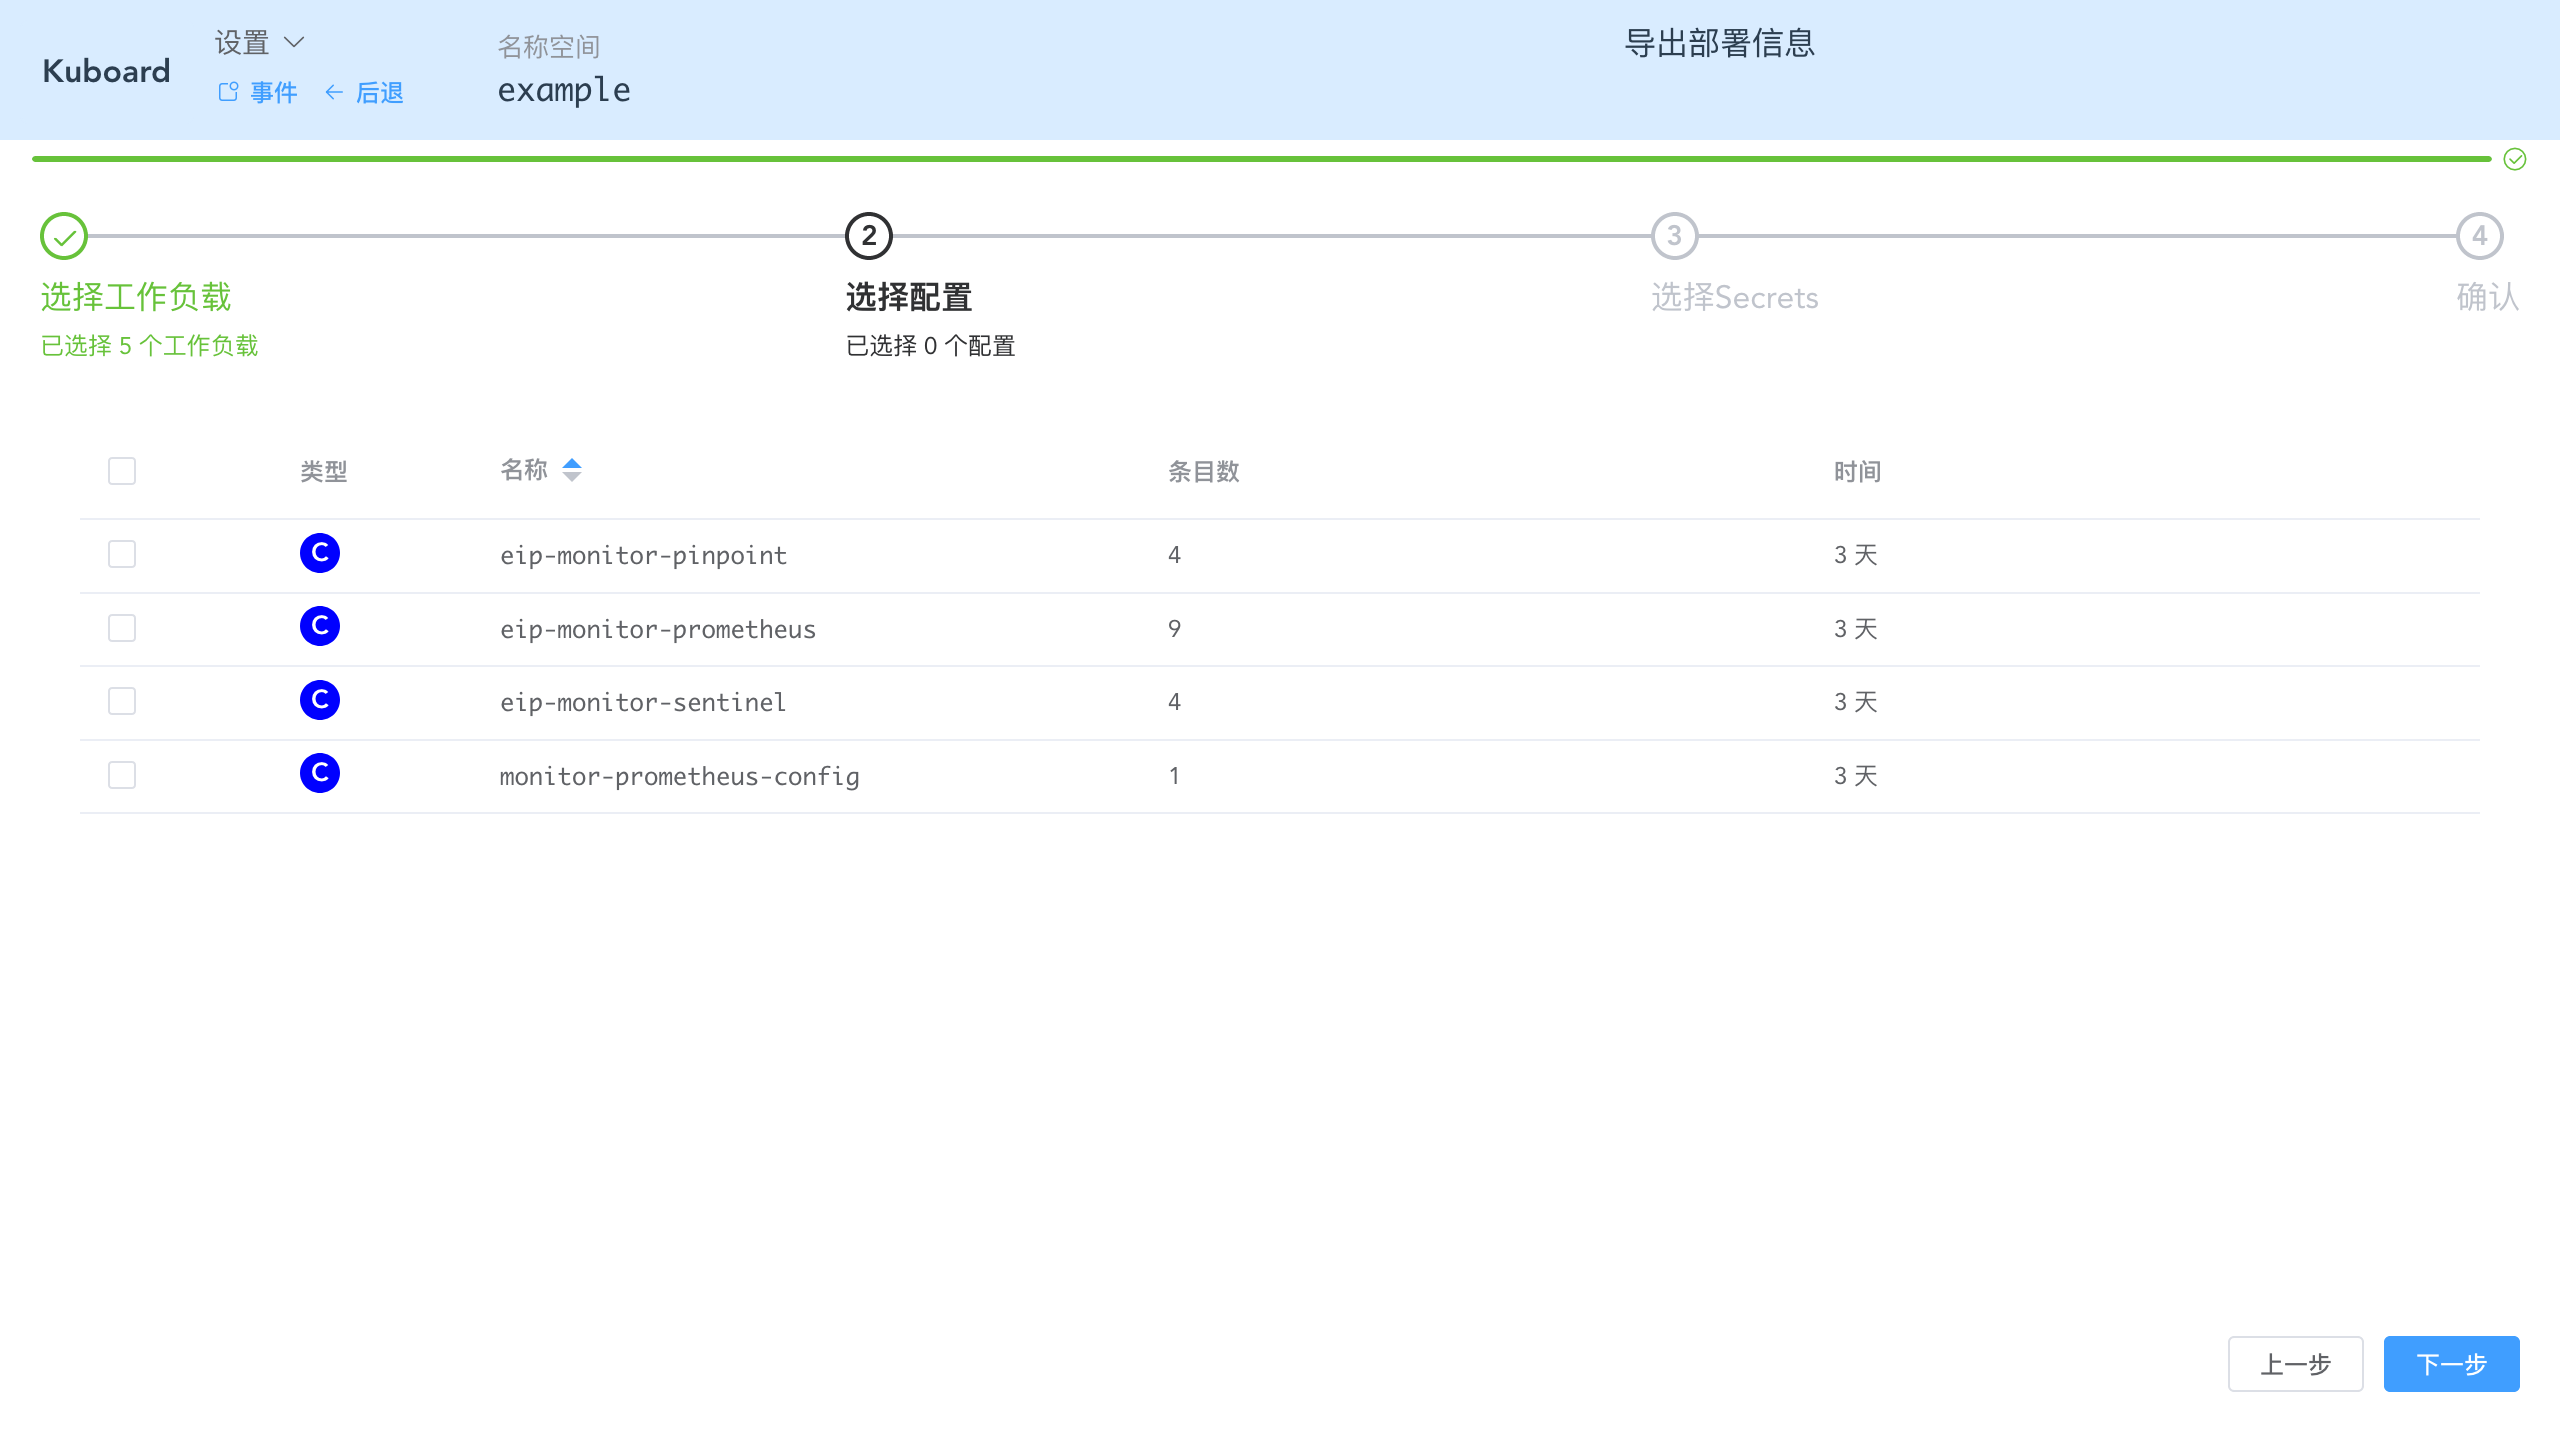Jump to step 4 确认
2560x1440 pixels.
2480,237
